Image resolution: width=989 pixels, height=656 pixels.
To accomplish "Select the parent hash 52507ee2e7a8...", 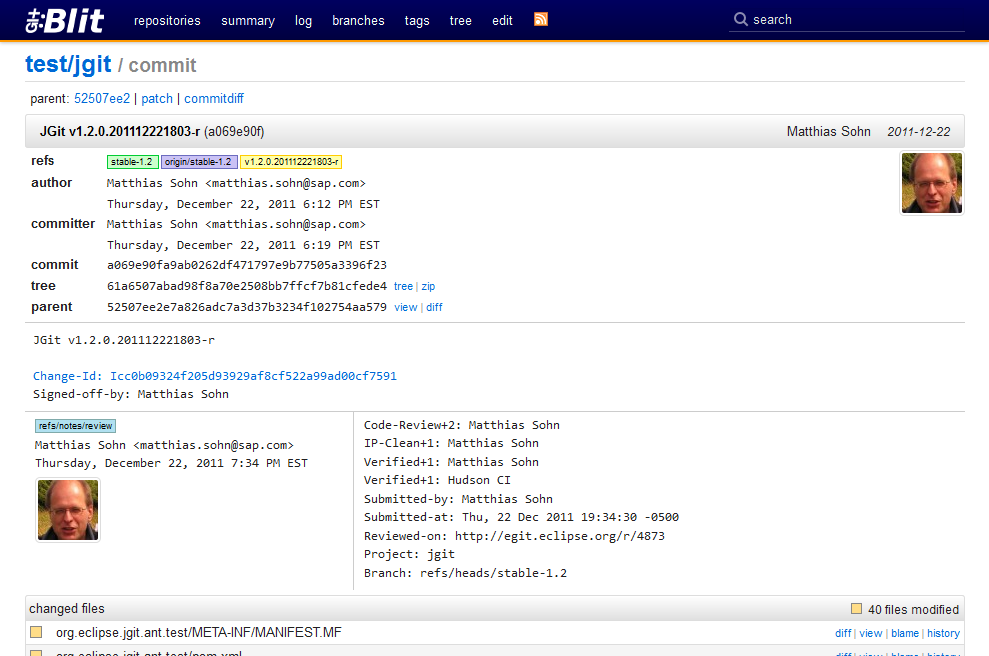I will pyautogui.click(x=247, y=307).
